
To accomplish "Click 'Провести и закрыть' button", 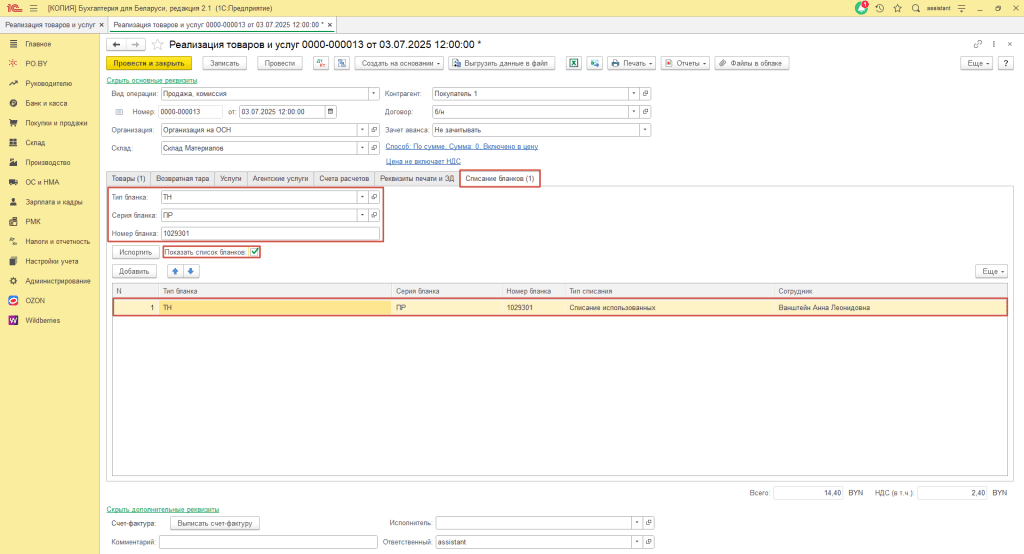I will 149,63.
